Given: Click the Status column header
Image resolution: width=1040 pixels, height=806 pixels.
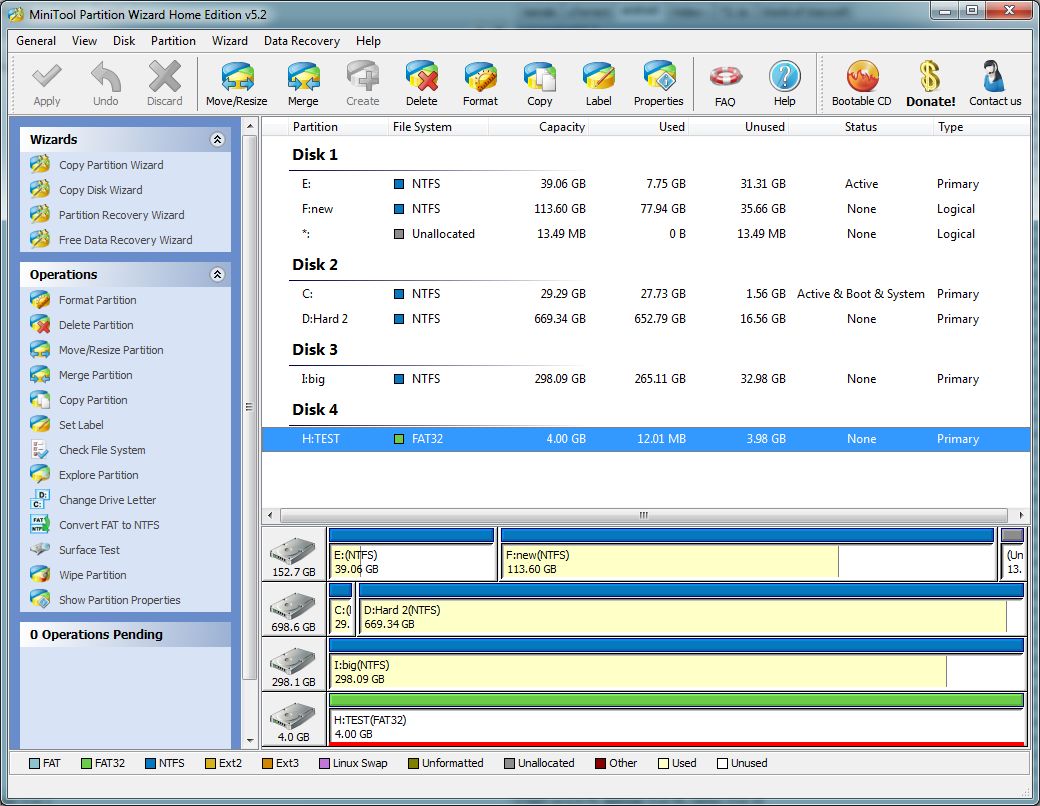Looking at the screenshot, I should 861,127.
